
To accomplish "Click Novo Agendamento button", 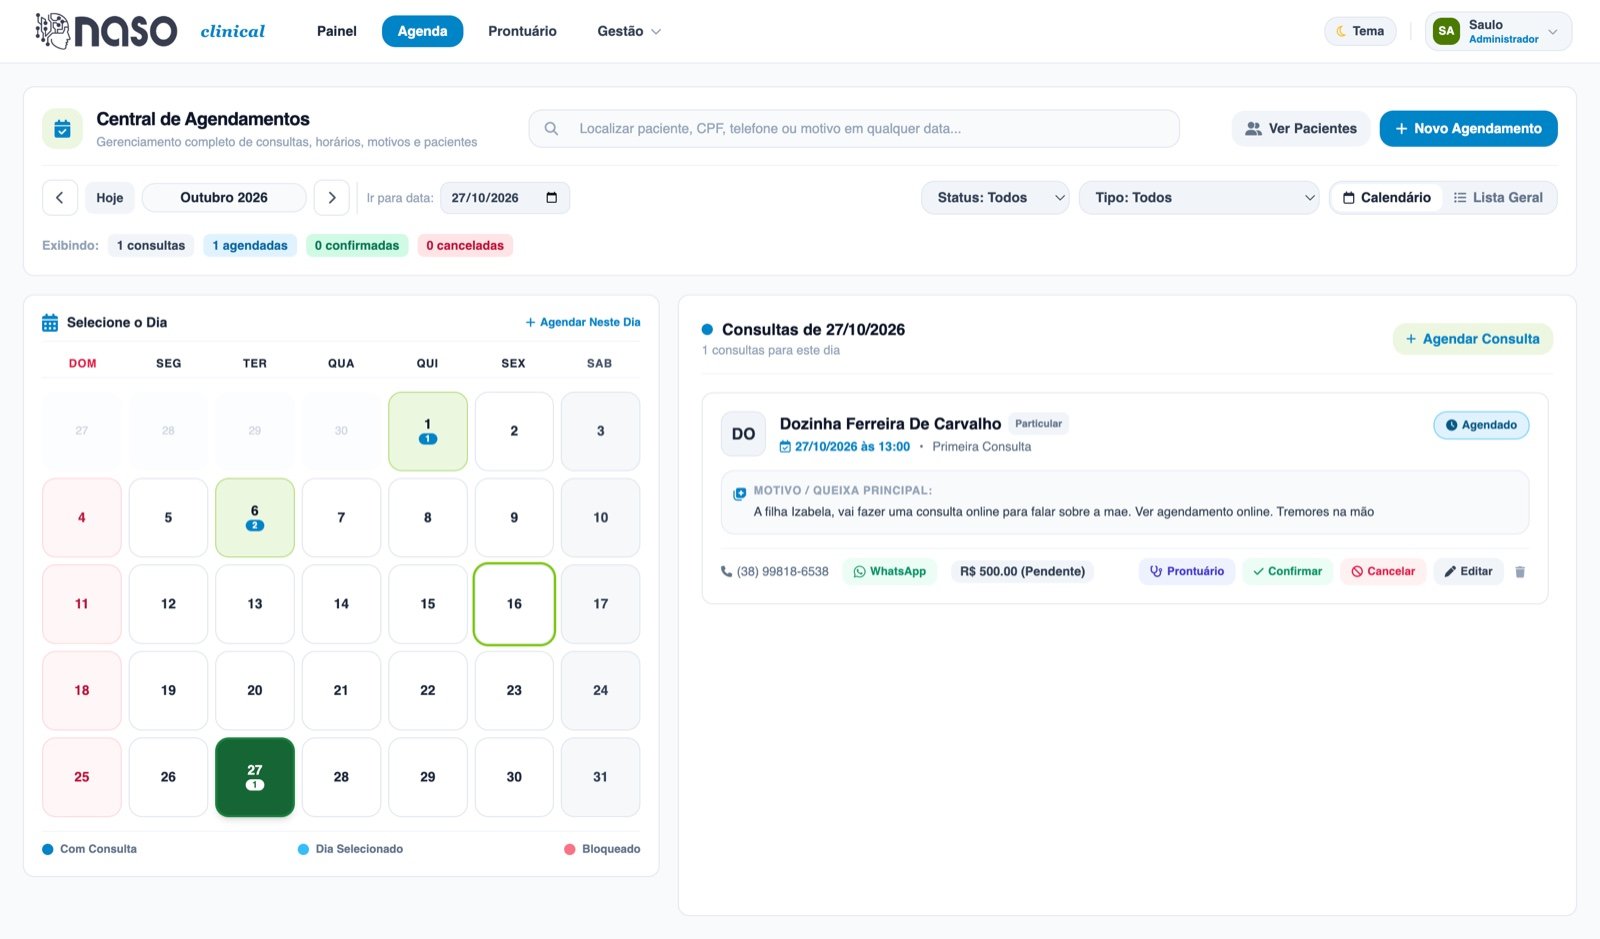I will [1468, 128].
